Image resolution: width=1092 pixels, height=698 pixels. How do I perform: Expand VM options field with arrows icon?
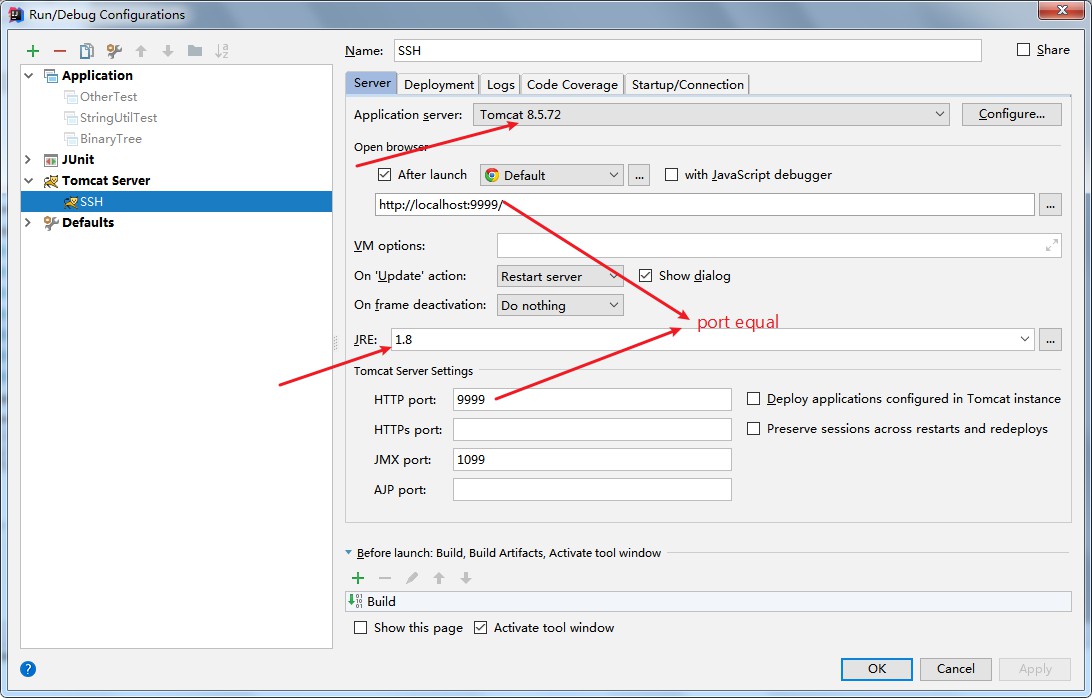[1052, 245]
